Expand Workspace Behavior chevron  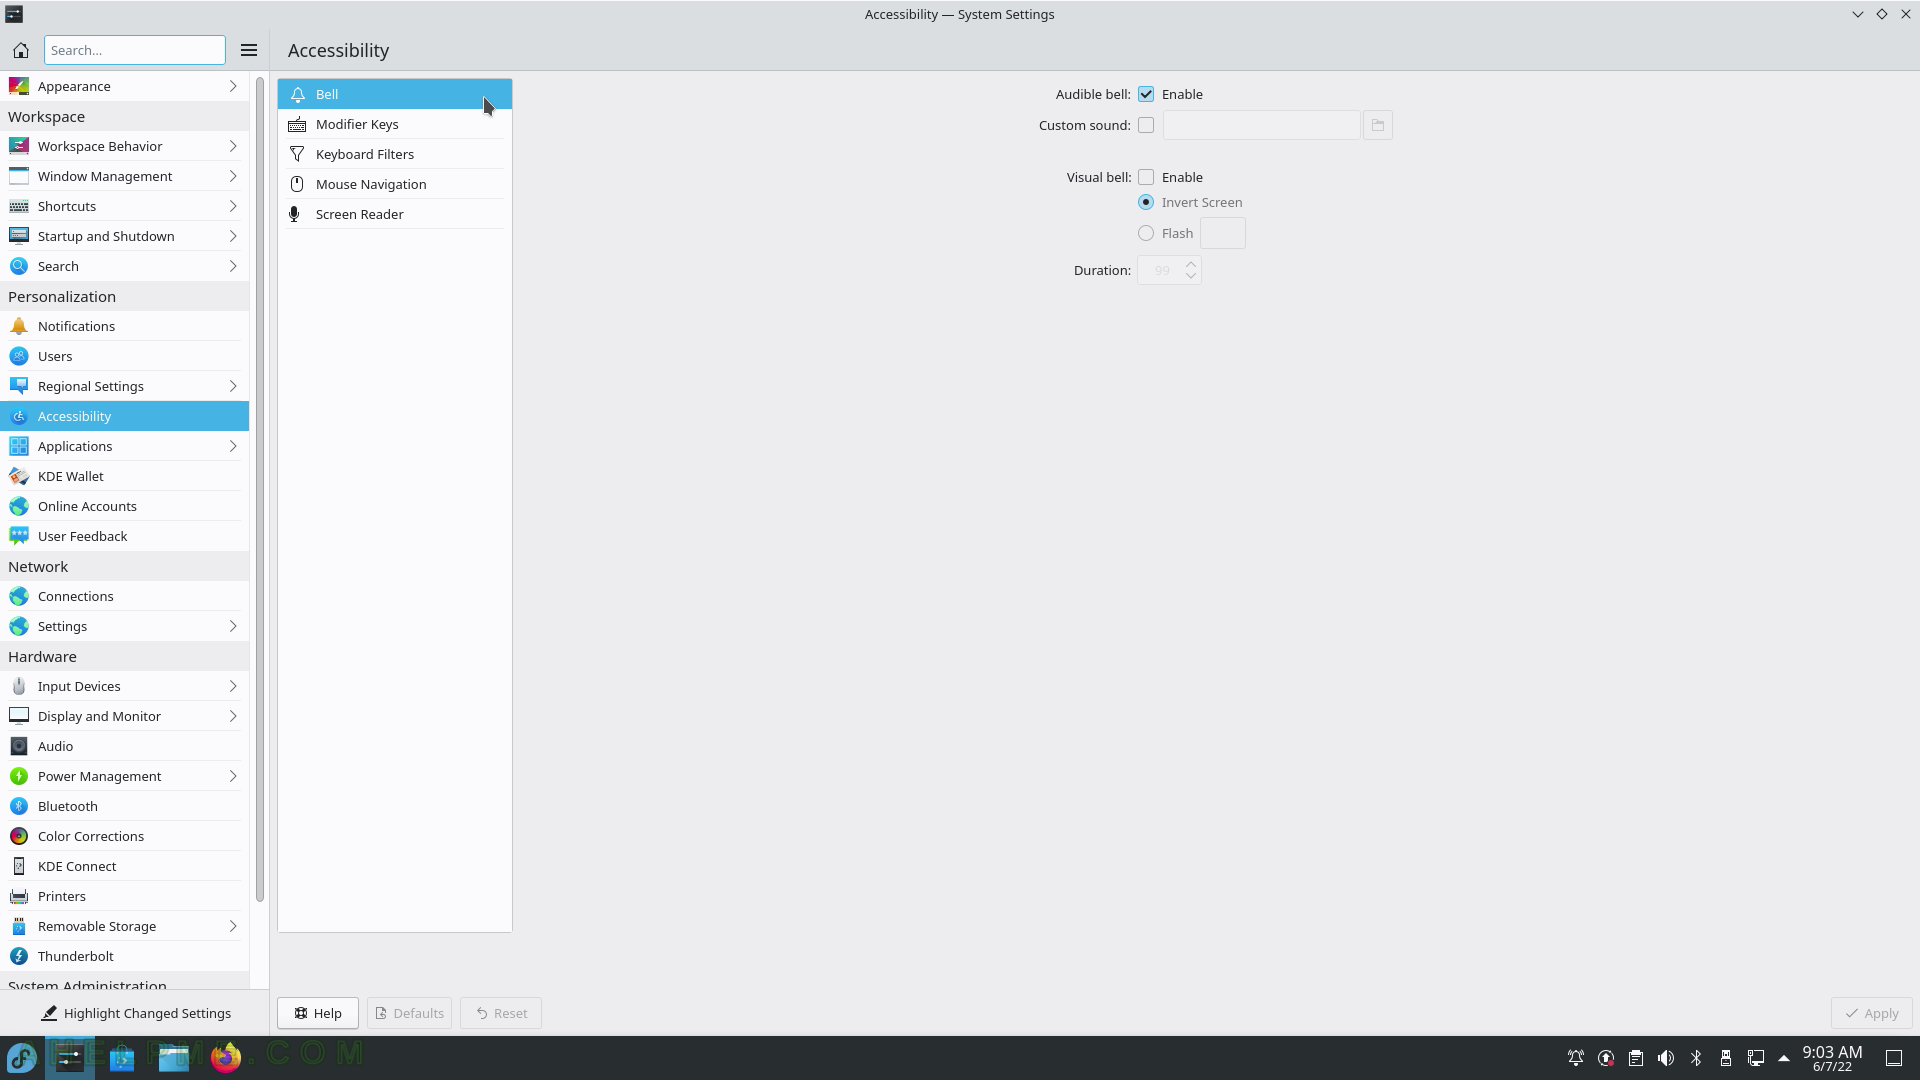pyautogui.click(x=233, y=146)
